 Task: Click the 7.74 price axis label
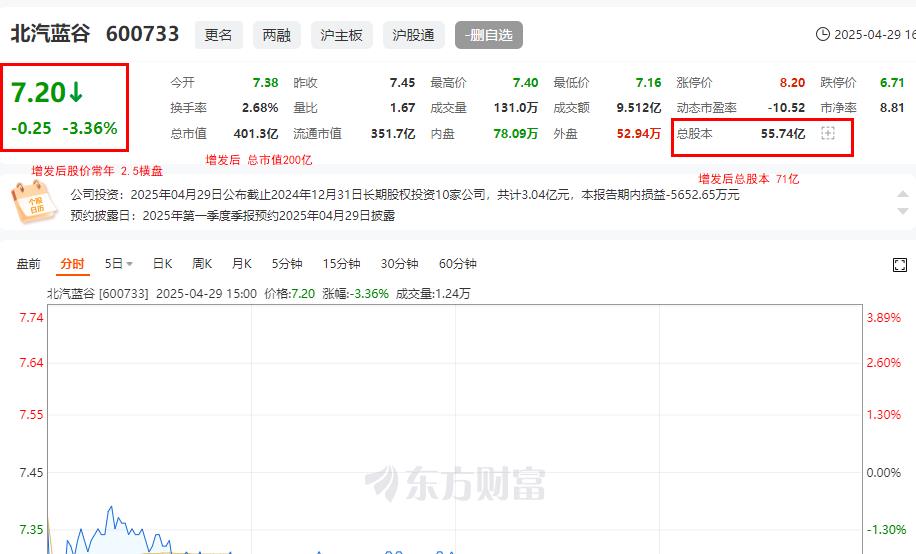click(31, 318)
